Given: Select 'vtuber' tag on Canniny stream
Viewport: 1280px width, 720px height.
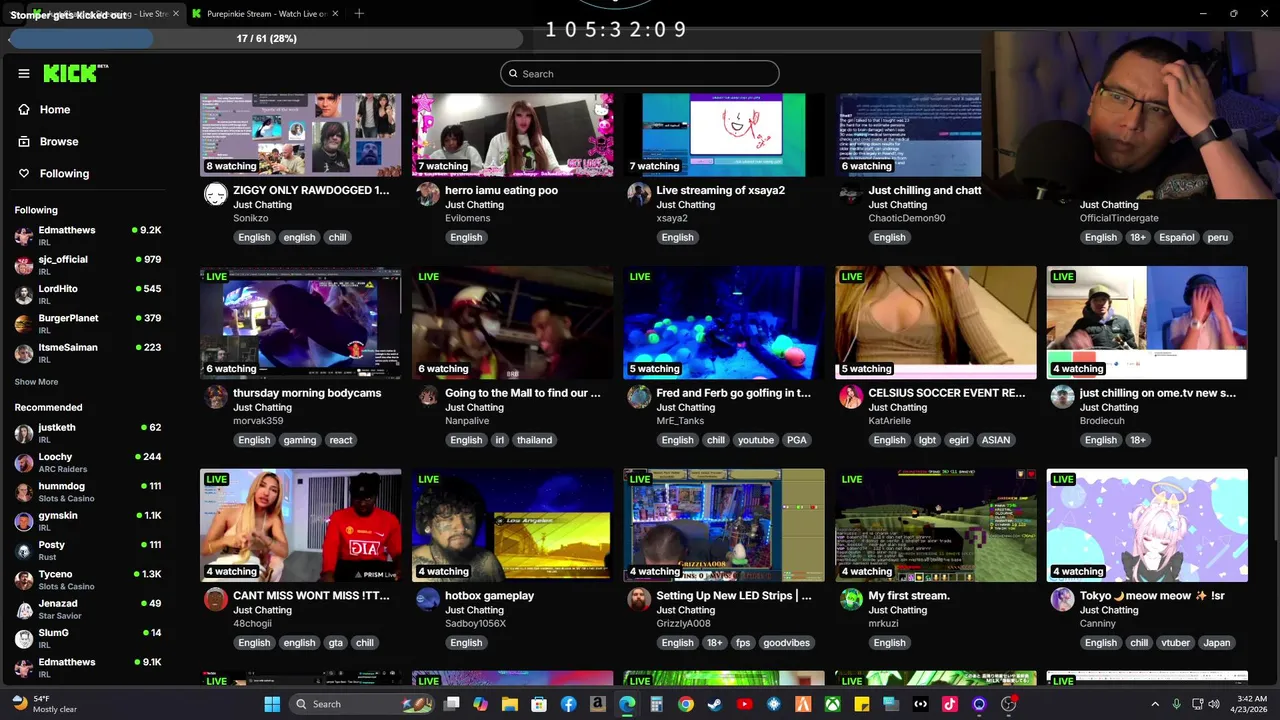Looking at the screenshot, I should [x=1175, y=643].
